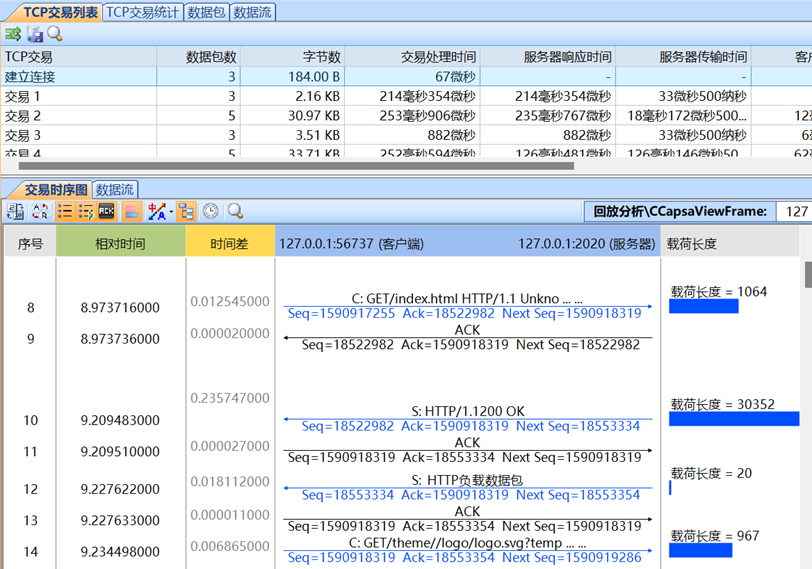
Task: Click relative time 9.209483000
Action: pos(120,420)
